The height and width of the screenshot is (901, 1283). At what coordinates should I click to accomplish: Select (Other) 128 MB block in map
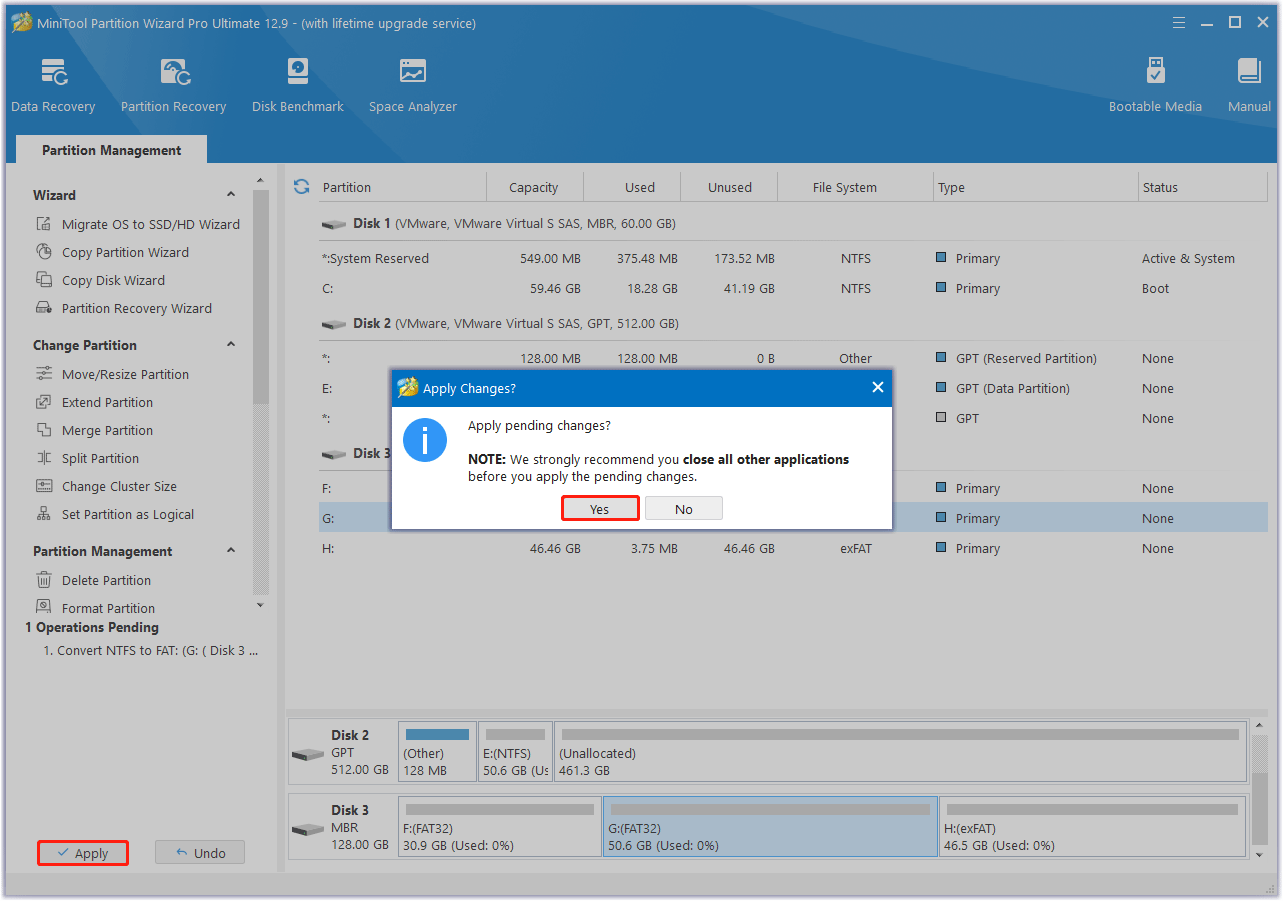click(437, 752)
